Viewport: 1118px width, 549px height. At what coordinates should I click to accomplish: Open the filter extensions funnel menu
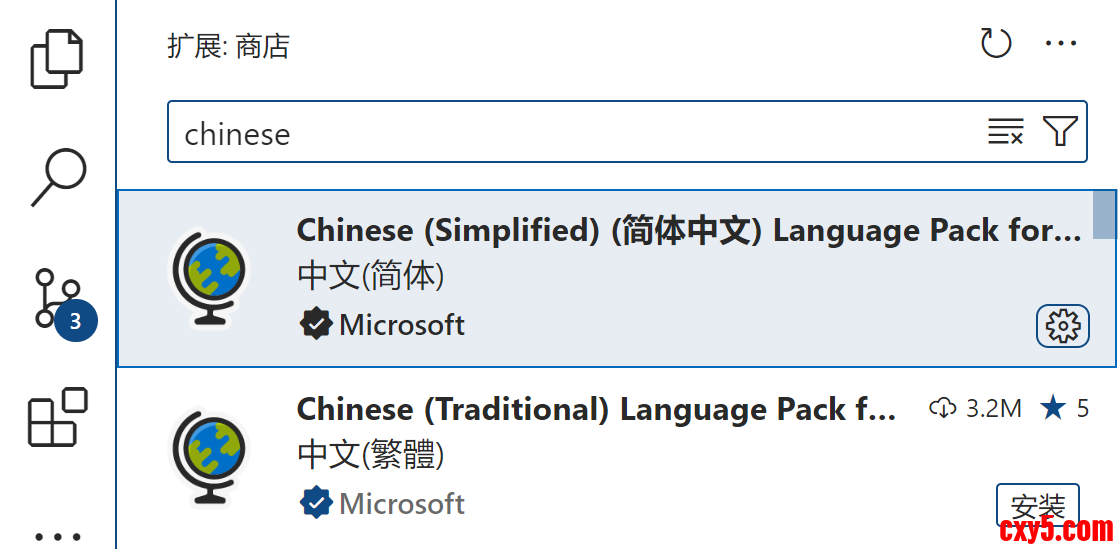pyautogui.click(x=1060, y=131)
